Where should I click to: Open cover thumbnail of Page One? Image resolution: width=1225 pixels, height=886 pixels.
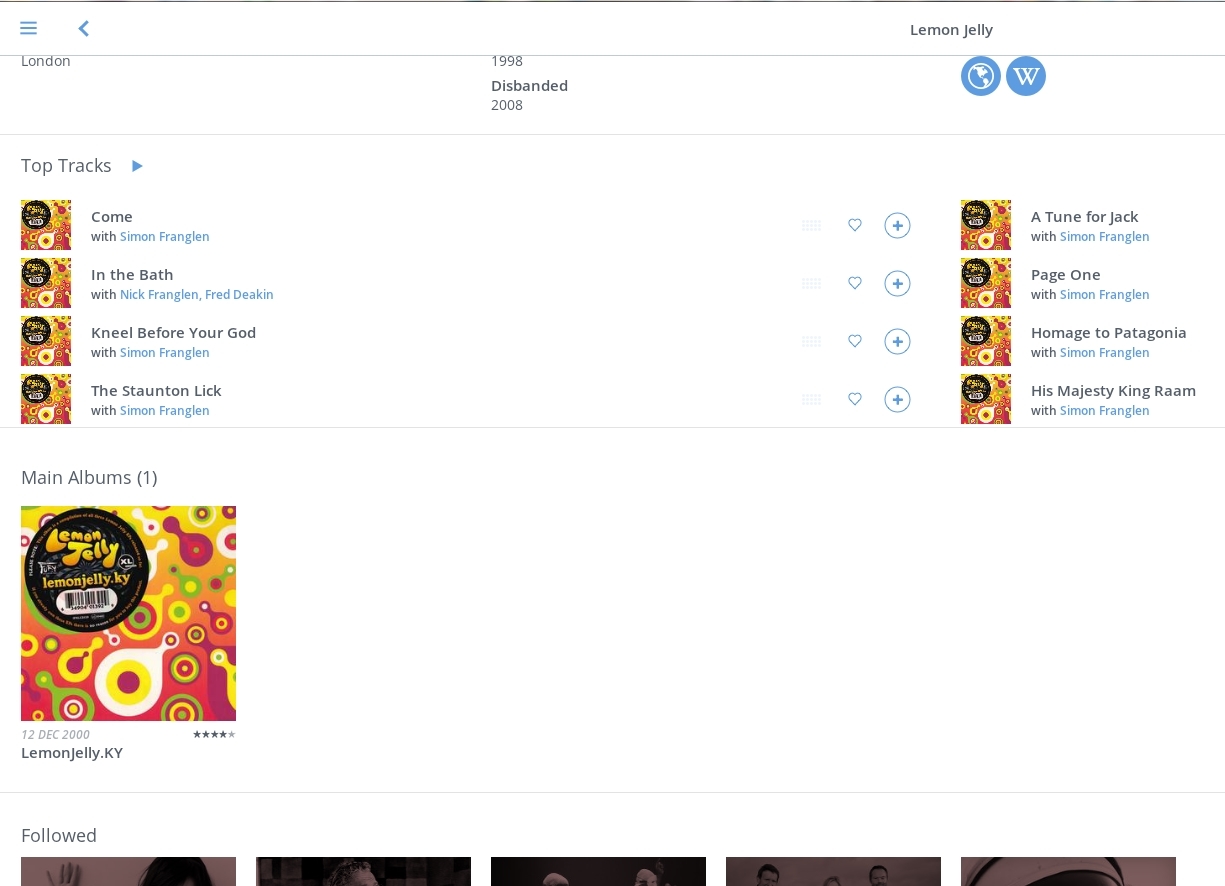click(x=986, y=283)
